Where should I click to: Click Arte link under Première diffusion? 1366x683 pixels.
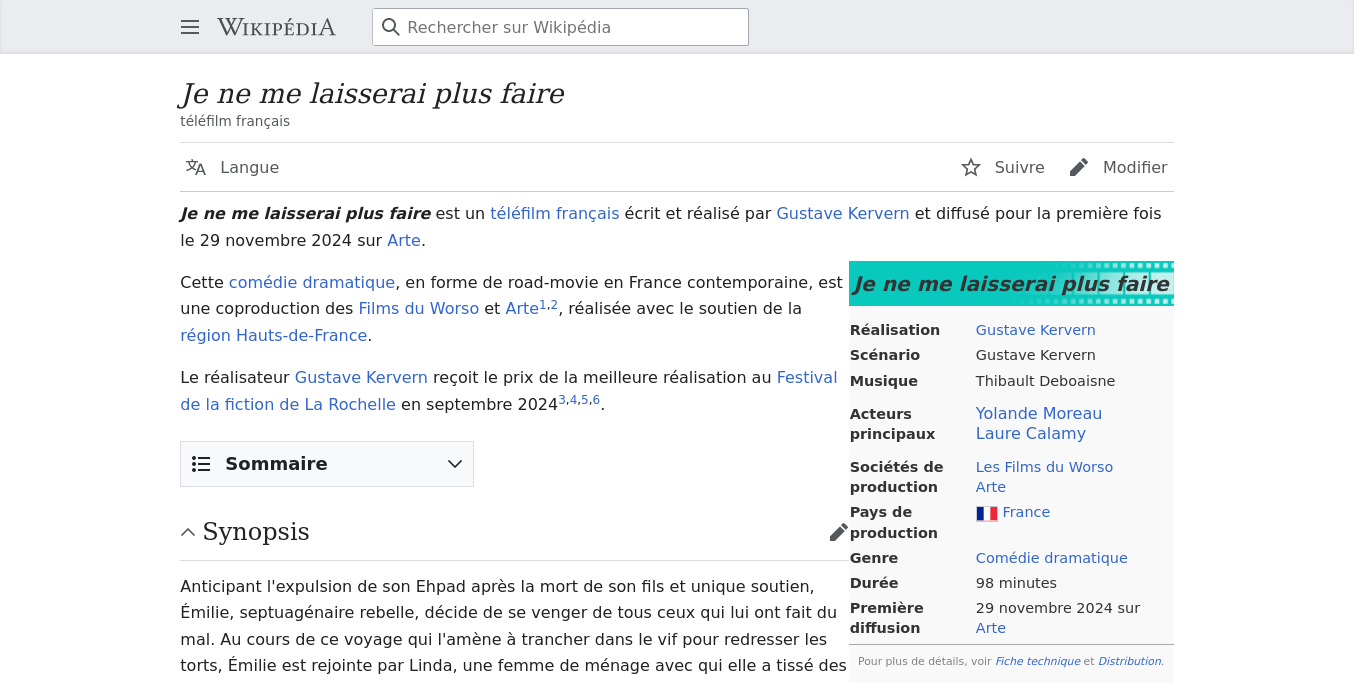coord(991,628)
